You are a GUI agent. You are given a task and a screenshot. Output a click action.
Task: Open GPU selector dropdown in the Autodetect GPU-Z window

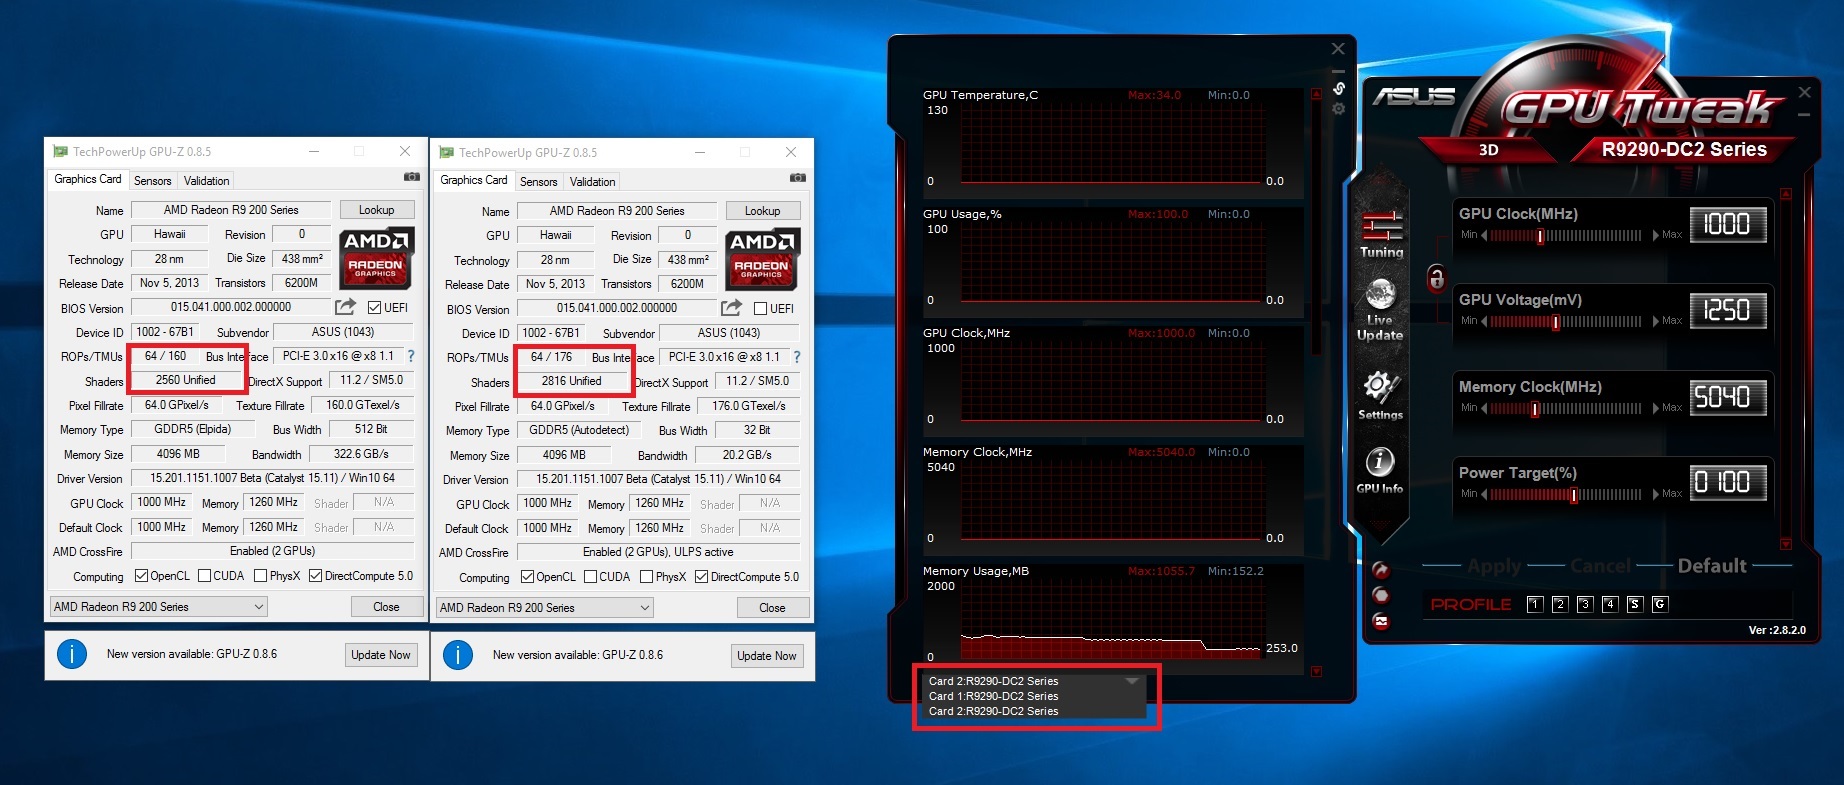[x=545, y=608]
